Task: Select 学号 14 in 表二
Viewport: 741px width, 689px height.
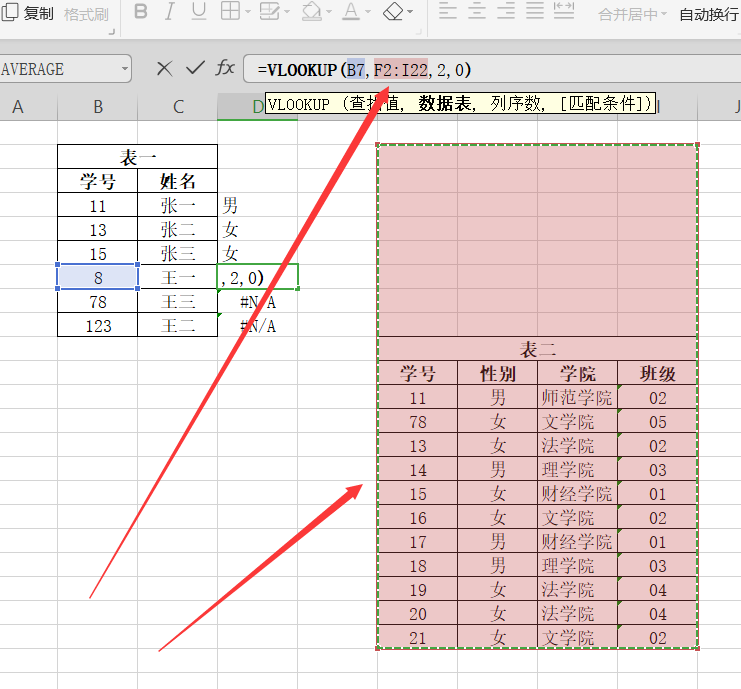Action: pyautogui.click(x=418, y=470)
